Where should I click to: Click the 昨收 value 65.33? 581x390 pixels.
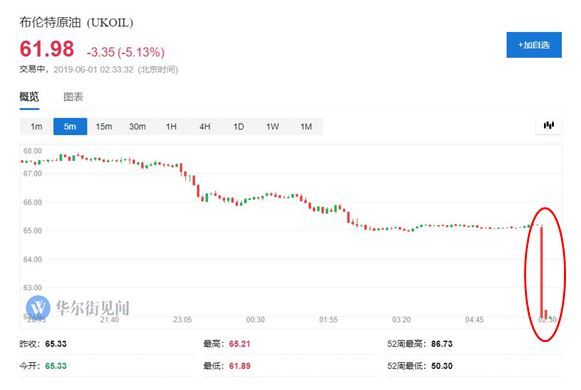(56, 344)
